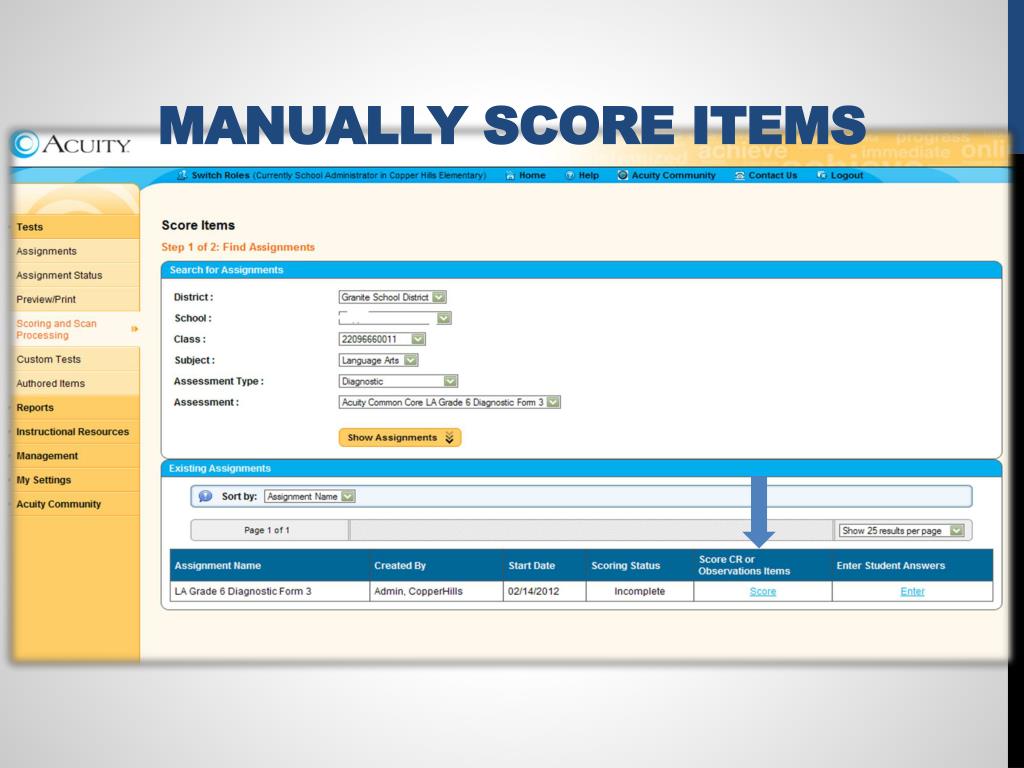The height and width of the screenshot is (768, 1024).
Task: Click the Contact Us phone icon
Action: click(x=739, y=175)
